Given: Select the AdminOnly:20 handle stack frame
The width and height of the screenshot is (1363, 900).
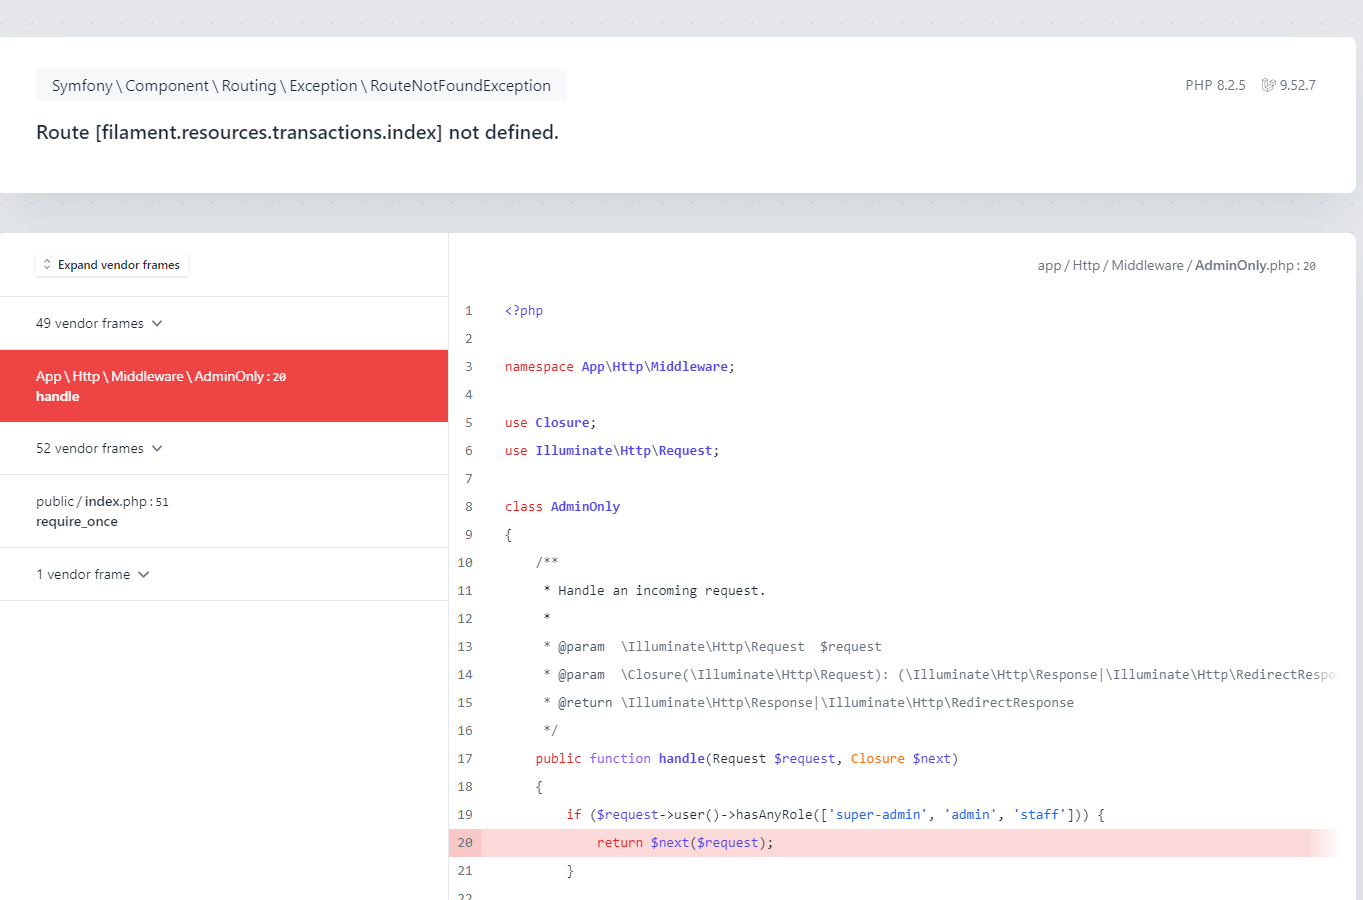Looking at the screenshot, I should click(x=224, y=386).
